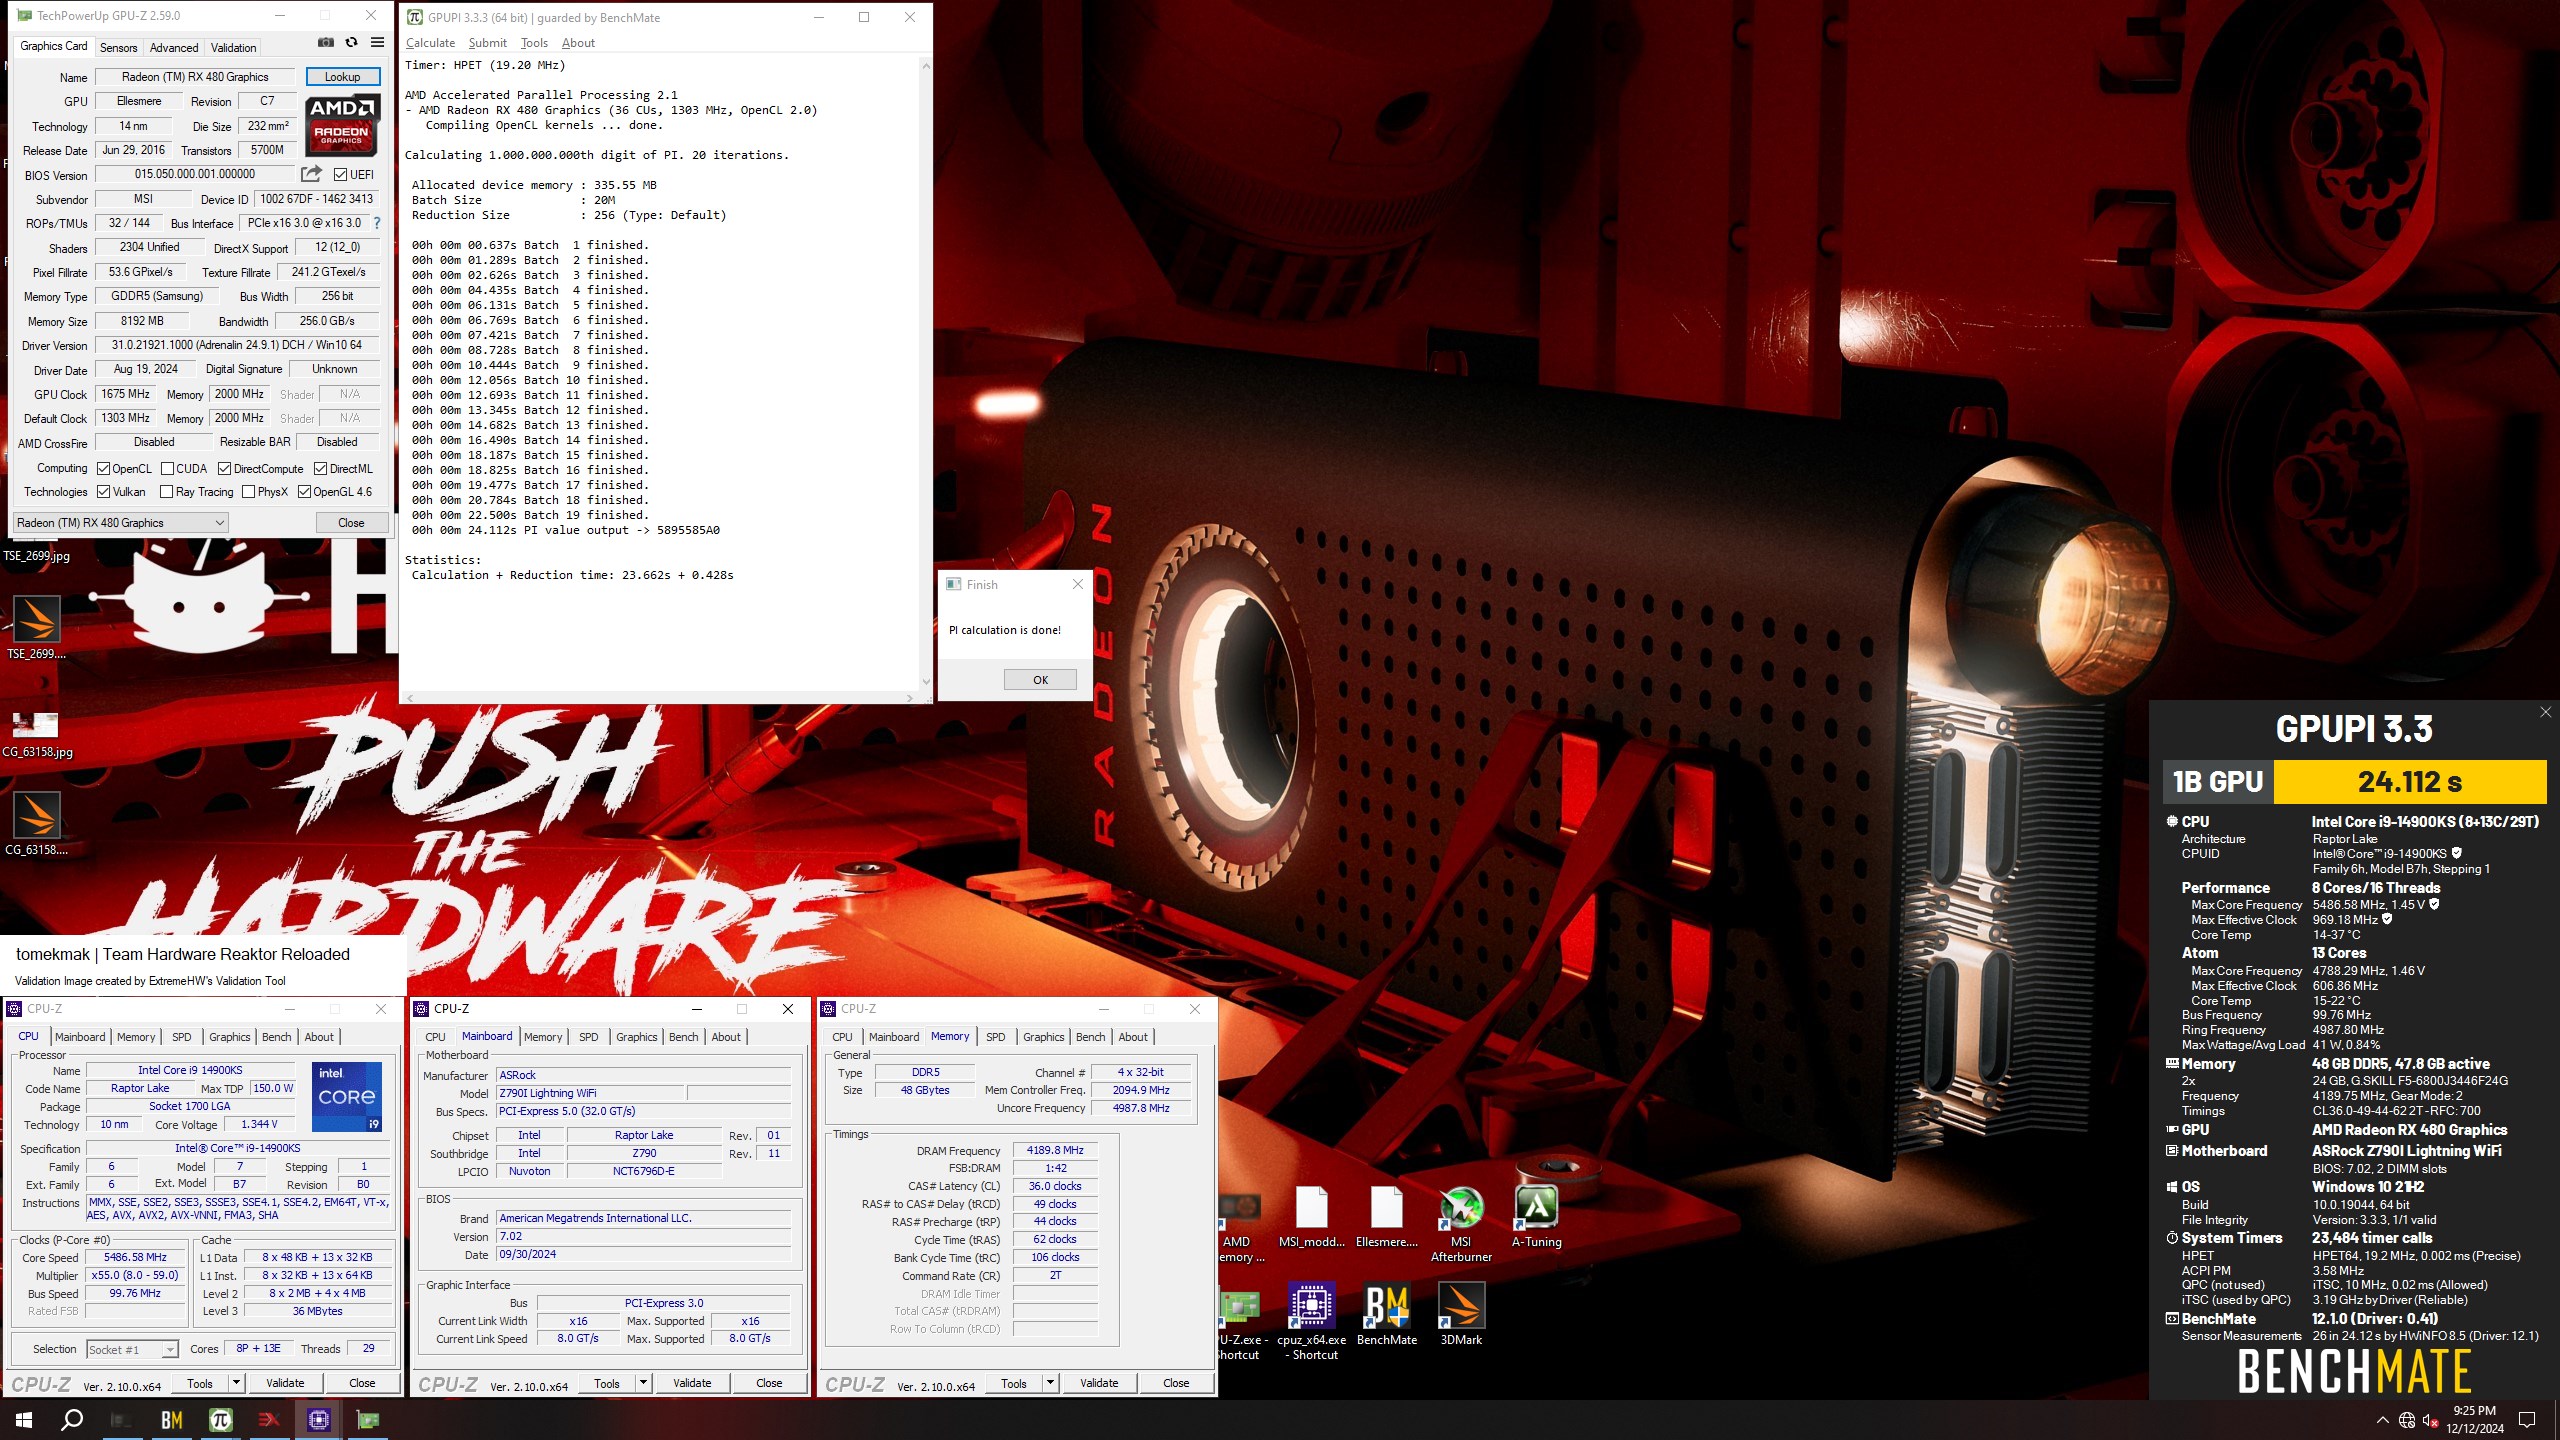Toggle the DirectML checkbox
The width and height of the screenshot is (2560, 1440).
320,469
